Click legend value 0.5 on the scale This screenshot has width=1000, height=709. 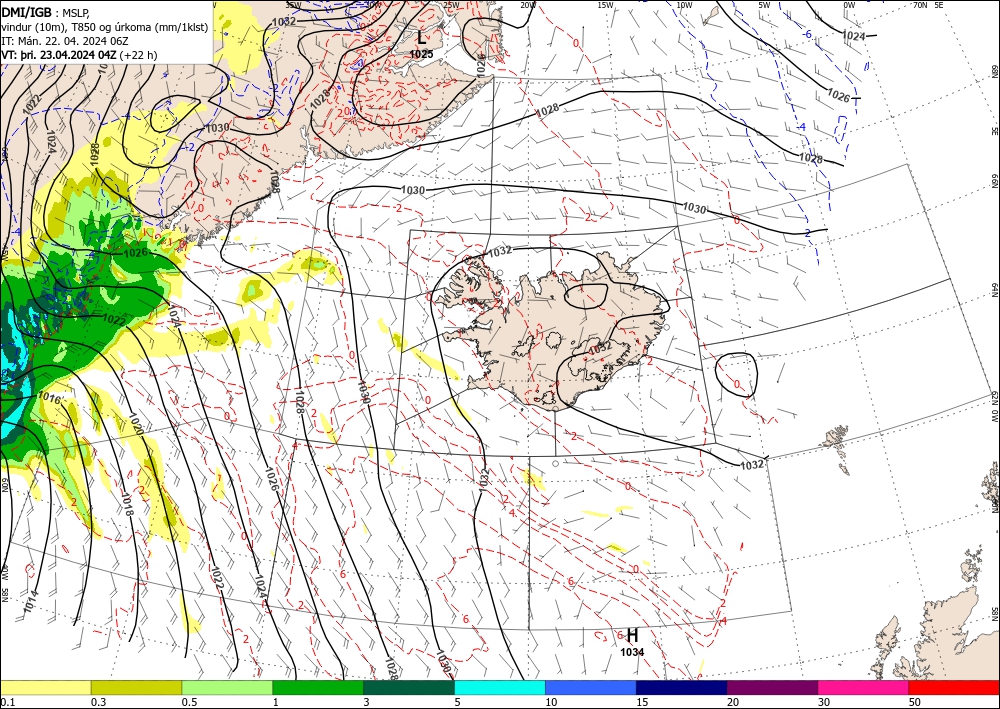[x=189, y=702]
